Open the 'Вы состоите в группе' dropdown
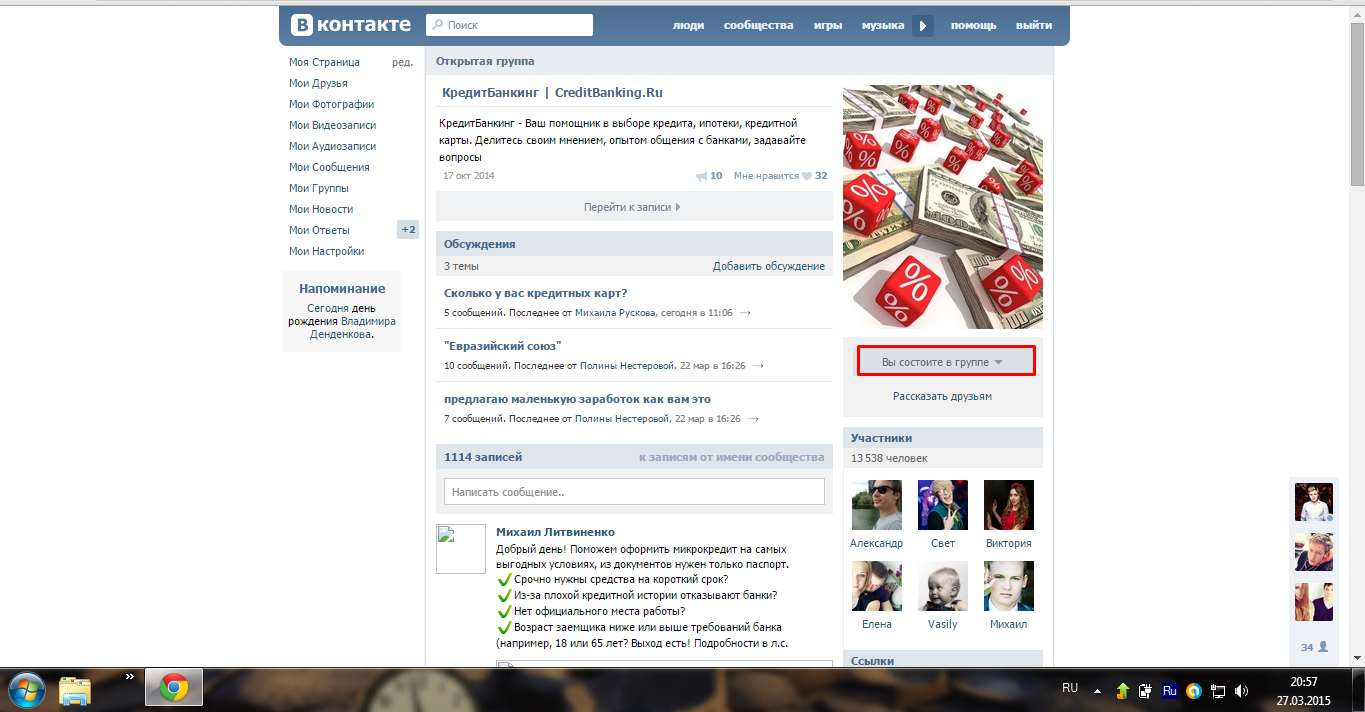1365x712 pixels. [945, 361]
